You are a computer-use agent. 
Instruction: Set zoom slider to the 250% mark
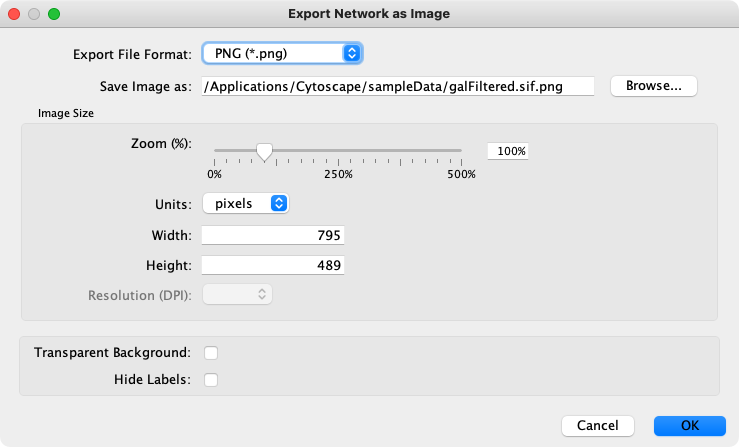coord(338,151)
